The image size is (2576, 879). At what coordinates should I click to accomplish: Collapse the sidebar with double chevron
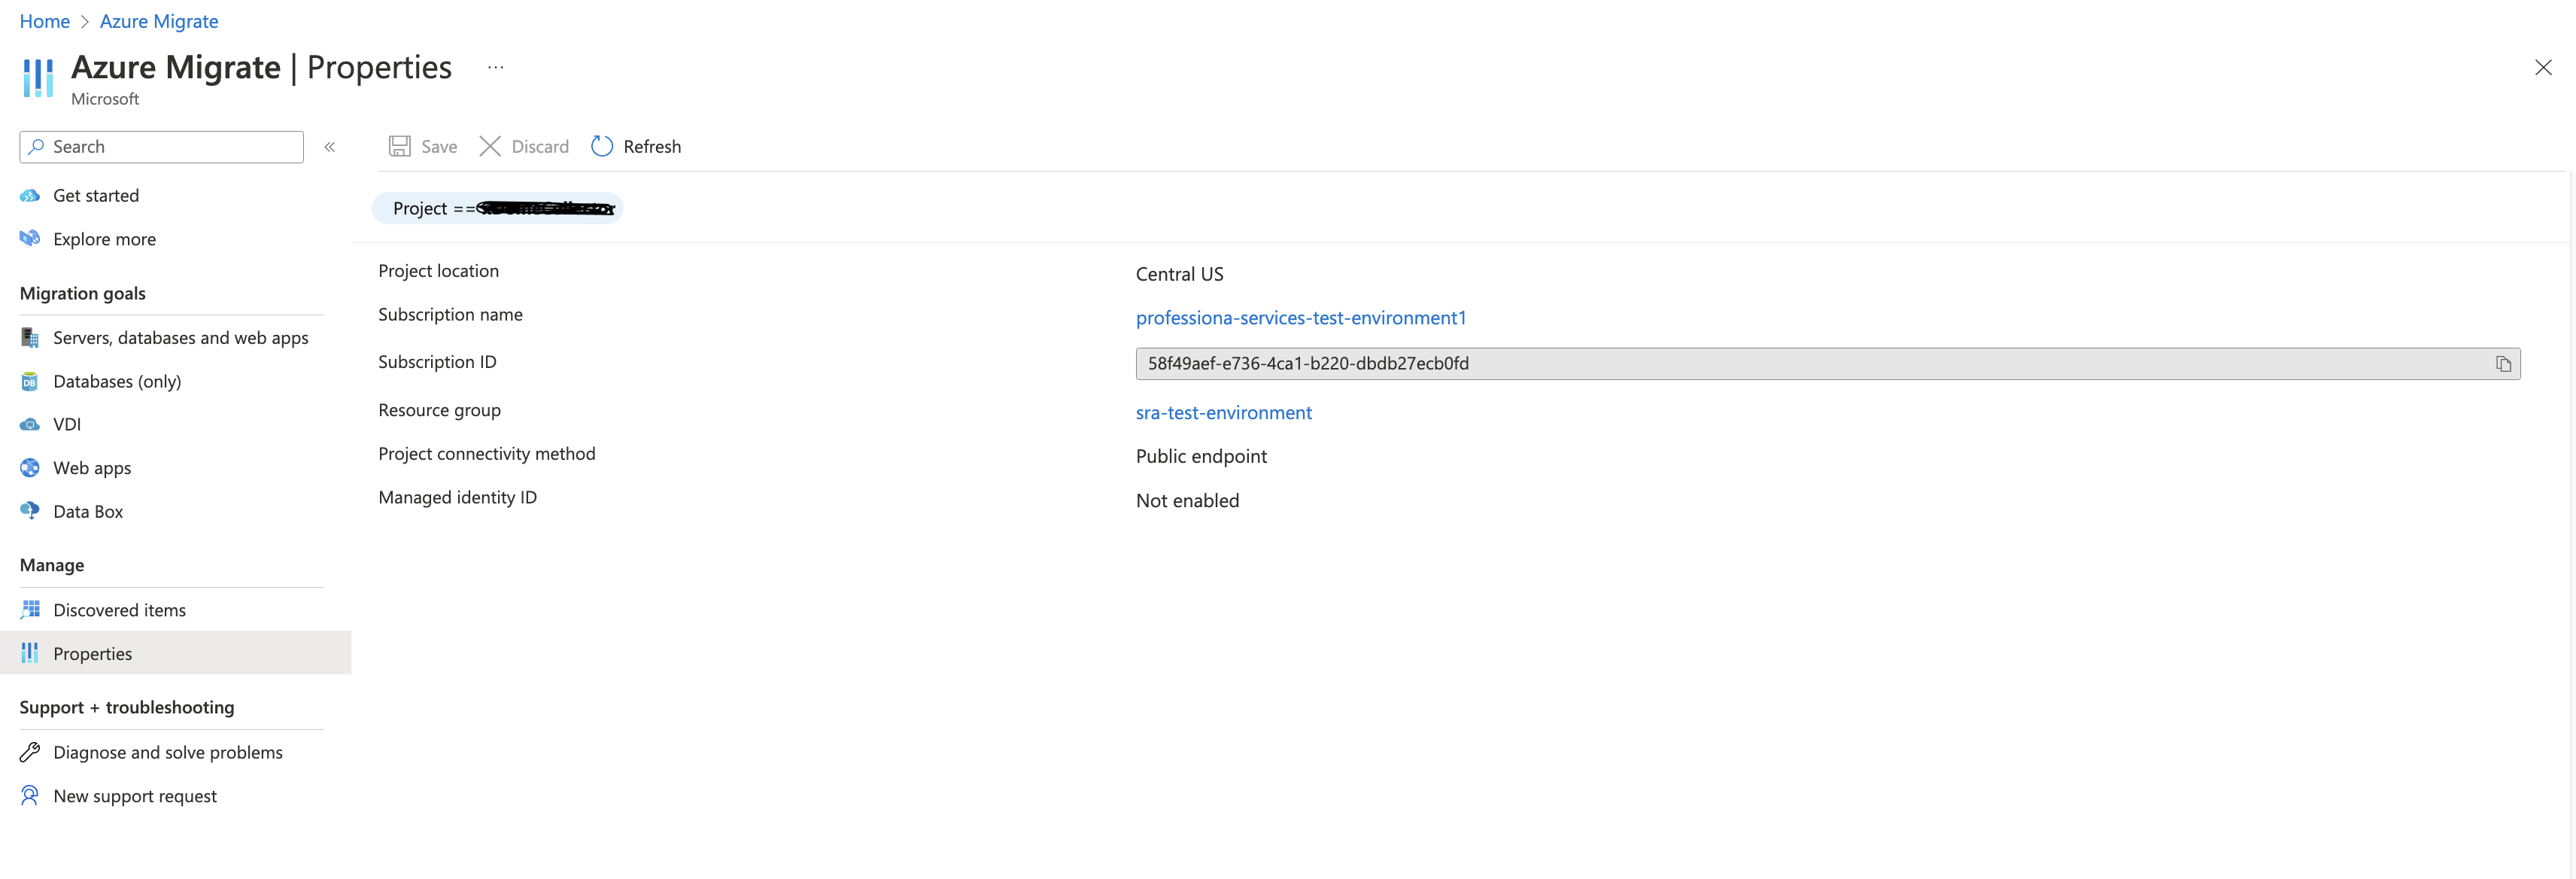pyautogui.click(x=329, y=147)
